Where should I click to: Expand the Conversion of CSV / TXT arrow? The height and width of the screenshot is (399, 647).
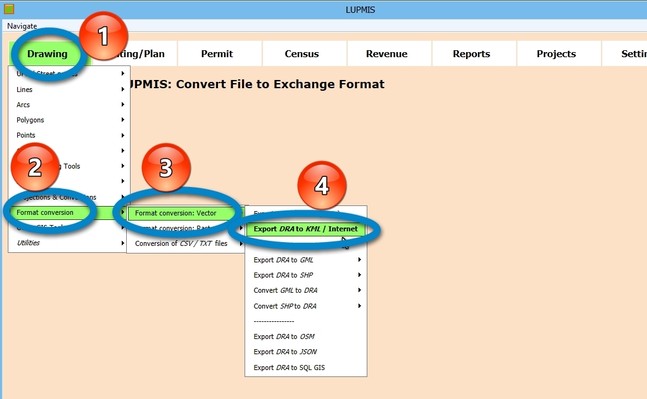[x=241, y=243]
